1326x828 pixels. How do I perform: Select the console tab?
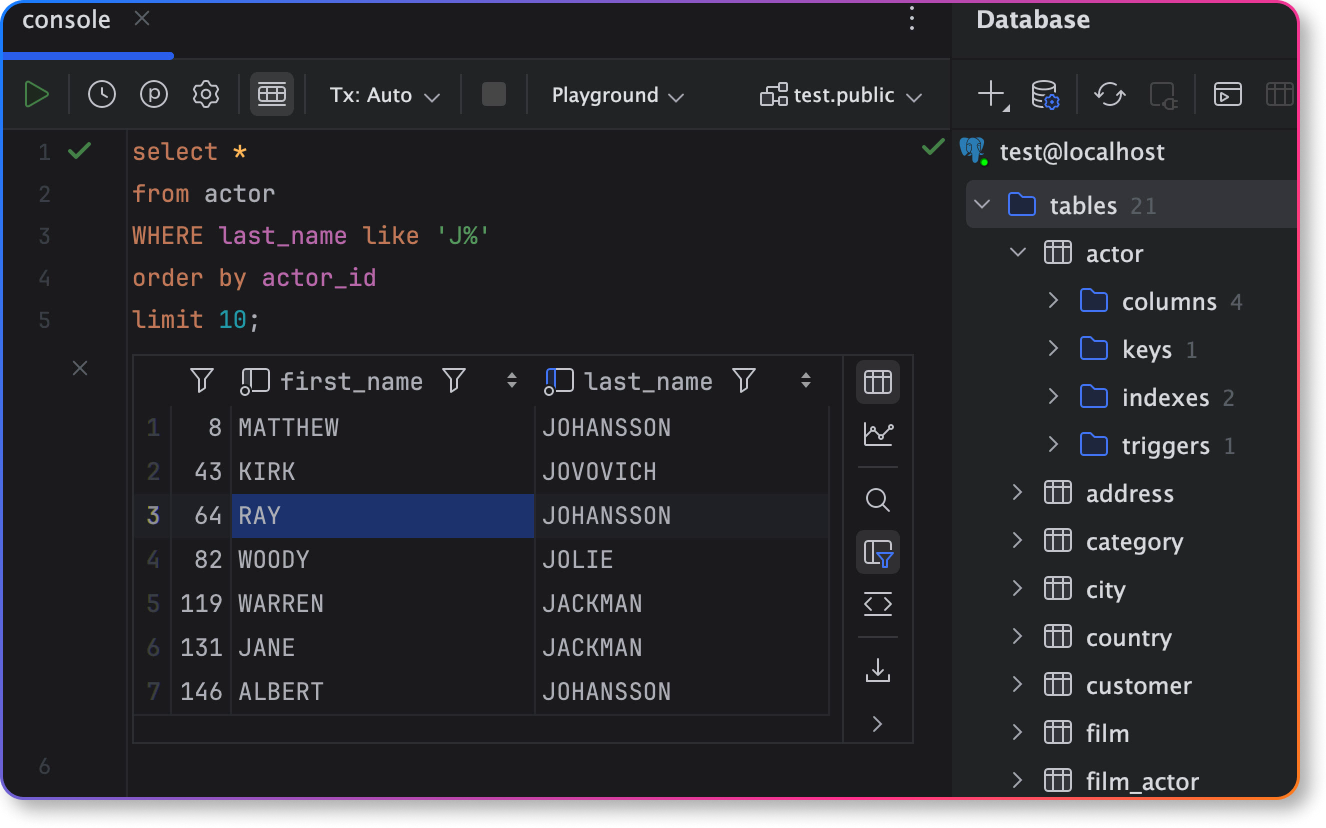pos(66,20)
